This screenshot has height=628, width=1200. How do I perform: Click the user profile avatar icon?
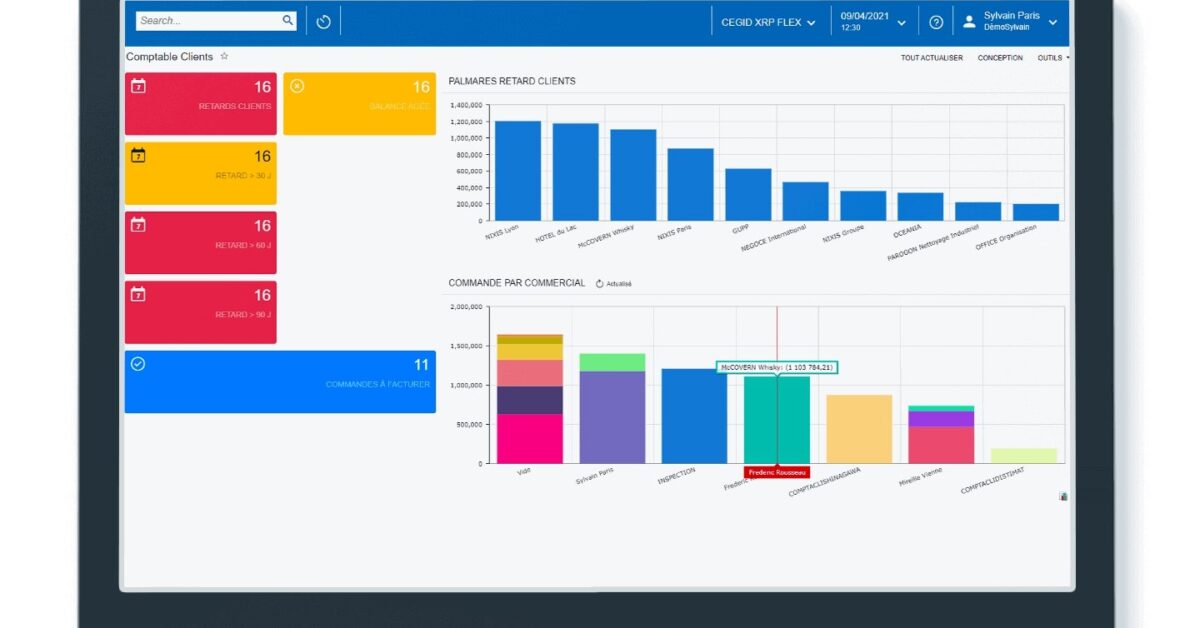[x=968, y=20]
